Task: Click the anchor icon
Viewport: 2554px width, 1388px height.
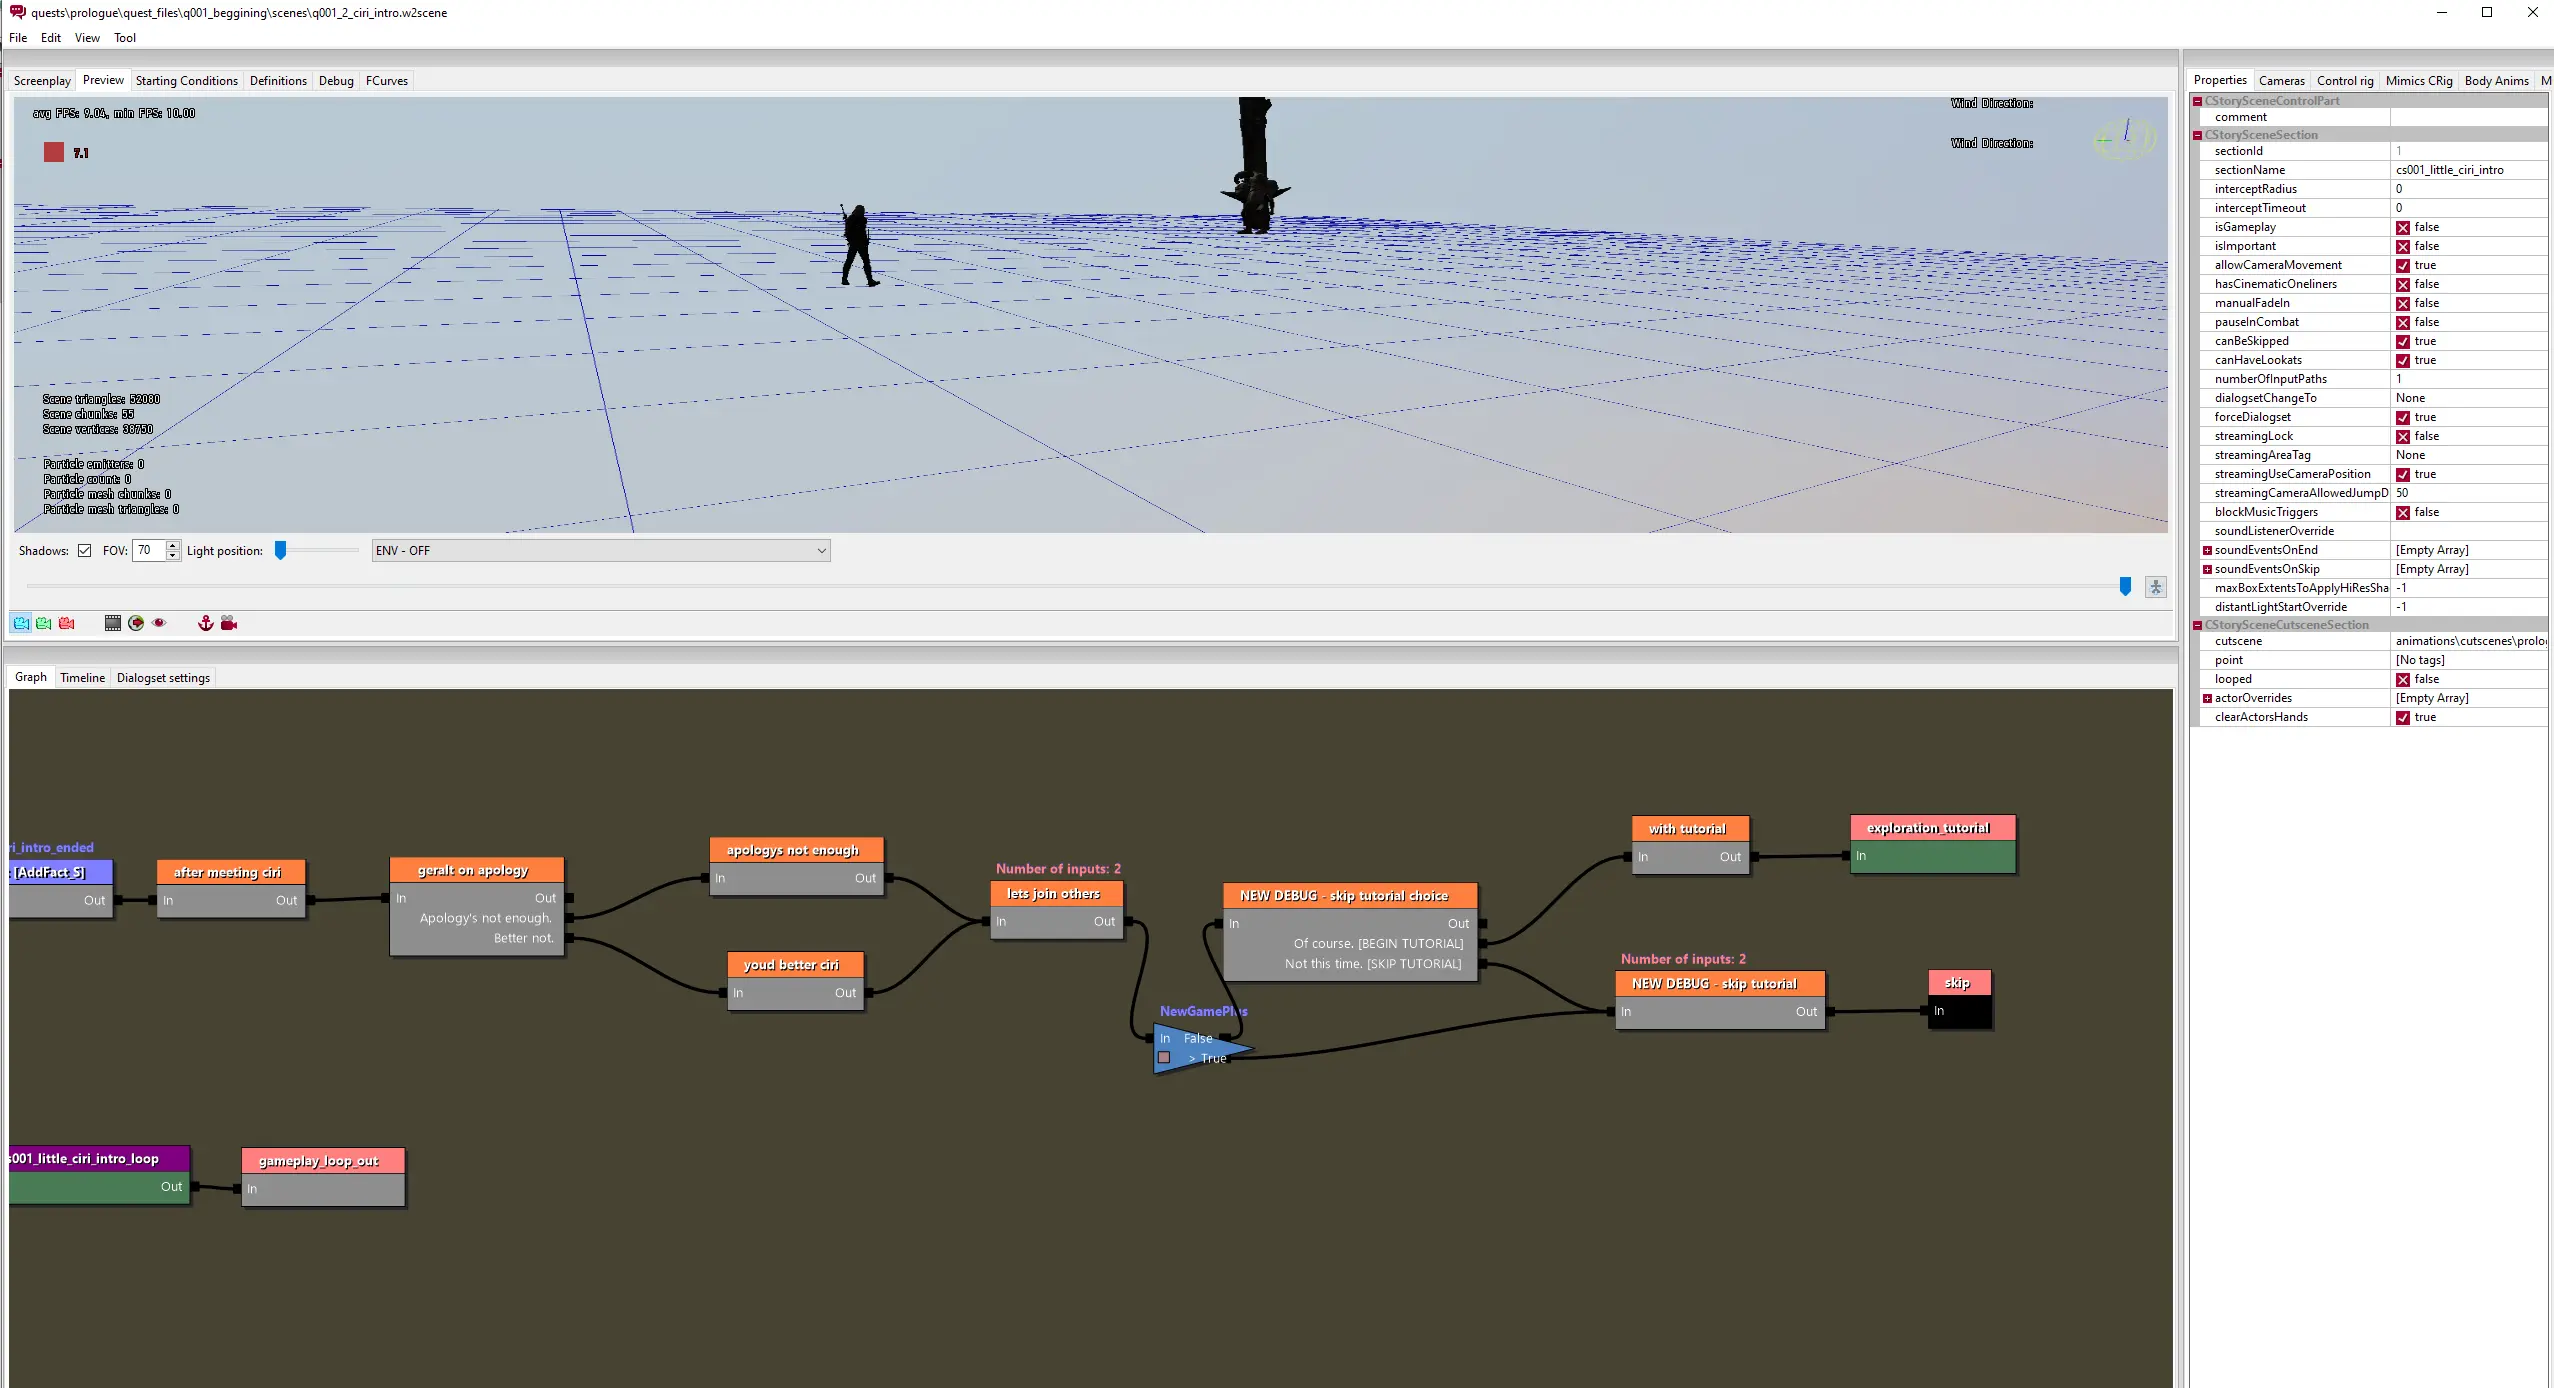Action: tap(206, 623)
